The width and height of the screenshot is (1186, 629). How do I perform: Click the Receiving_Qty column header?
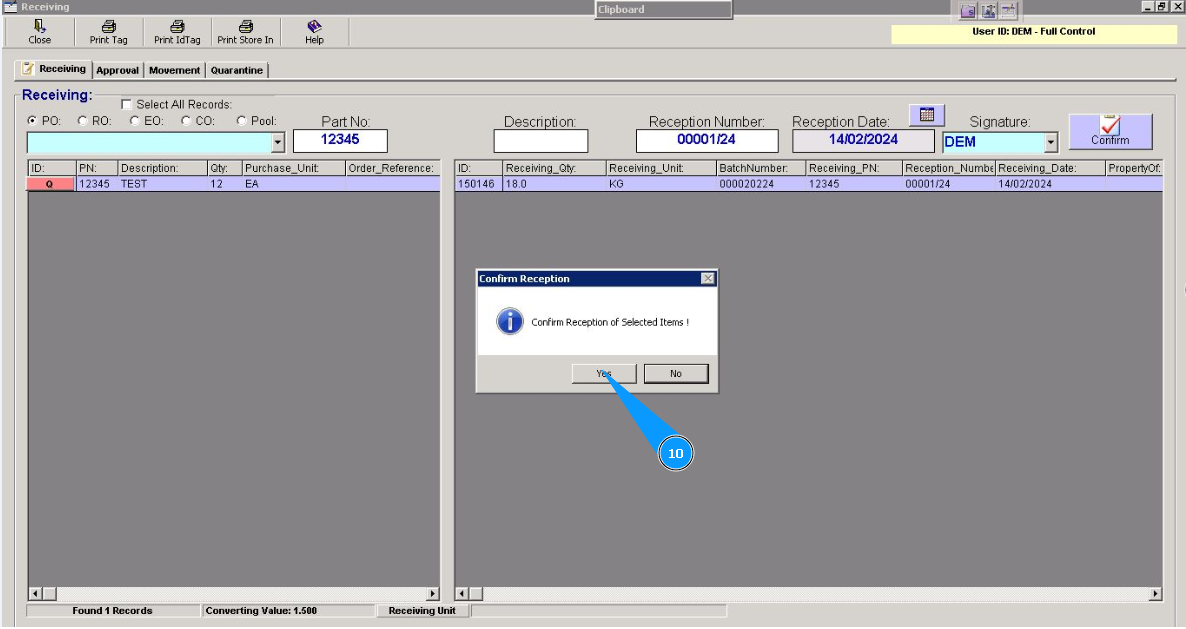[554, 168]
